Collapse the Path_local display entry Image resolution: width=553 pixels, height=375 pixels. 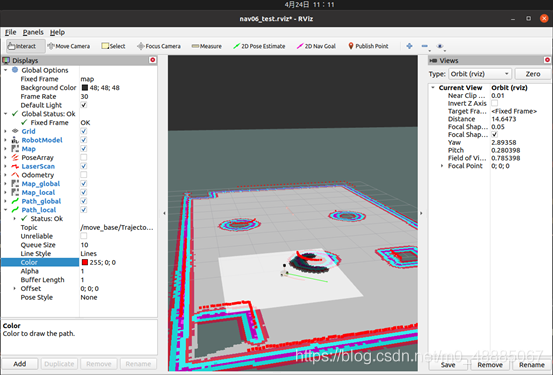[x=5, y=210]
